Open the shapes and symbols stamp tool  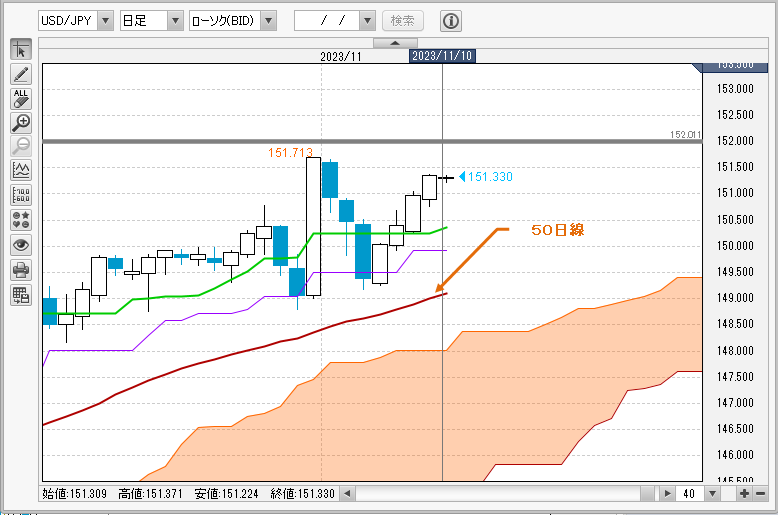21,220
